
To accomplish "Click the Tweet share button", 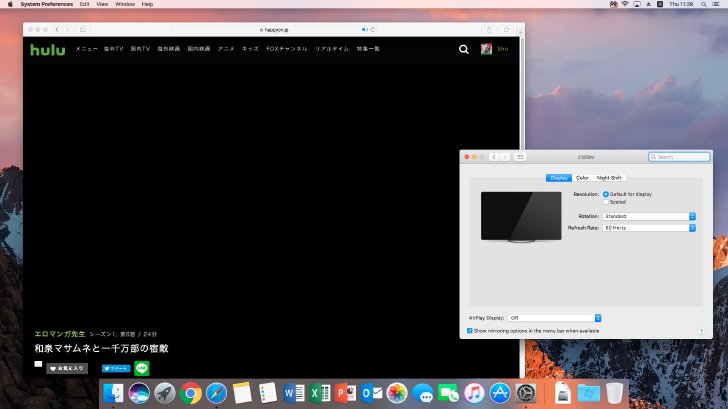I will tap(116, 369).
